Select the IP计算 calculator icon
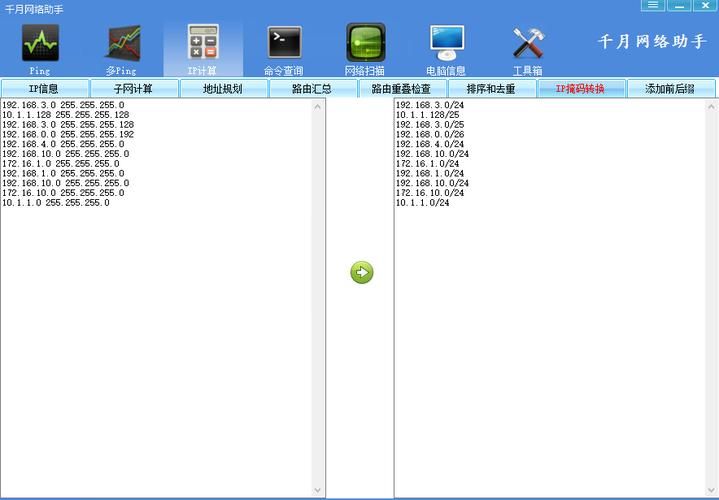The width and height of the screenshot is (719, 500). [x=203, y=47]
